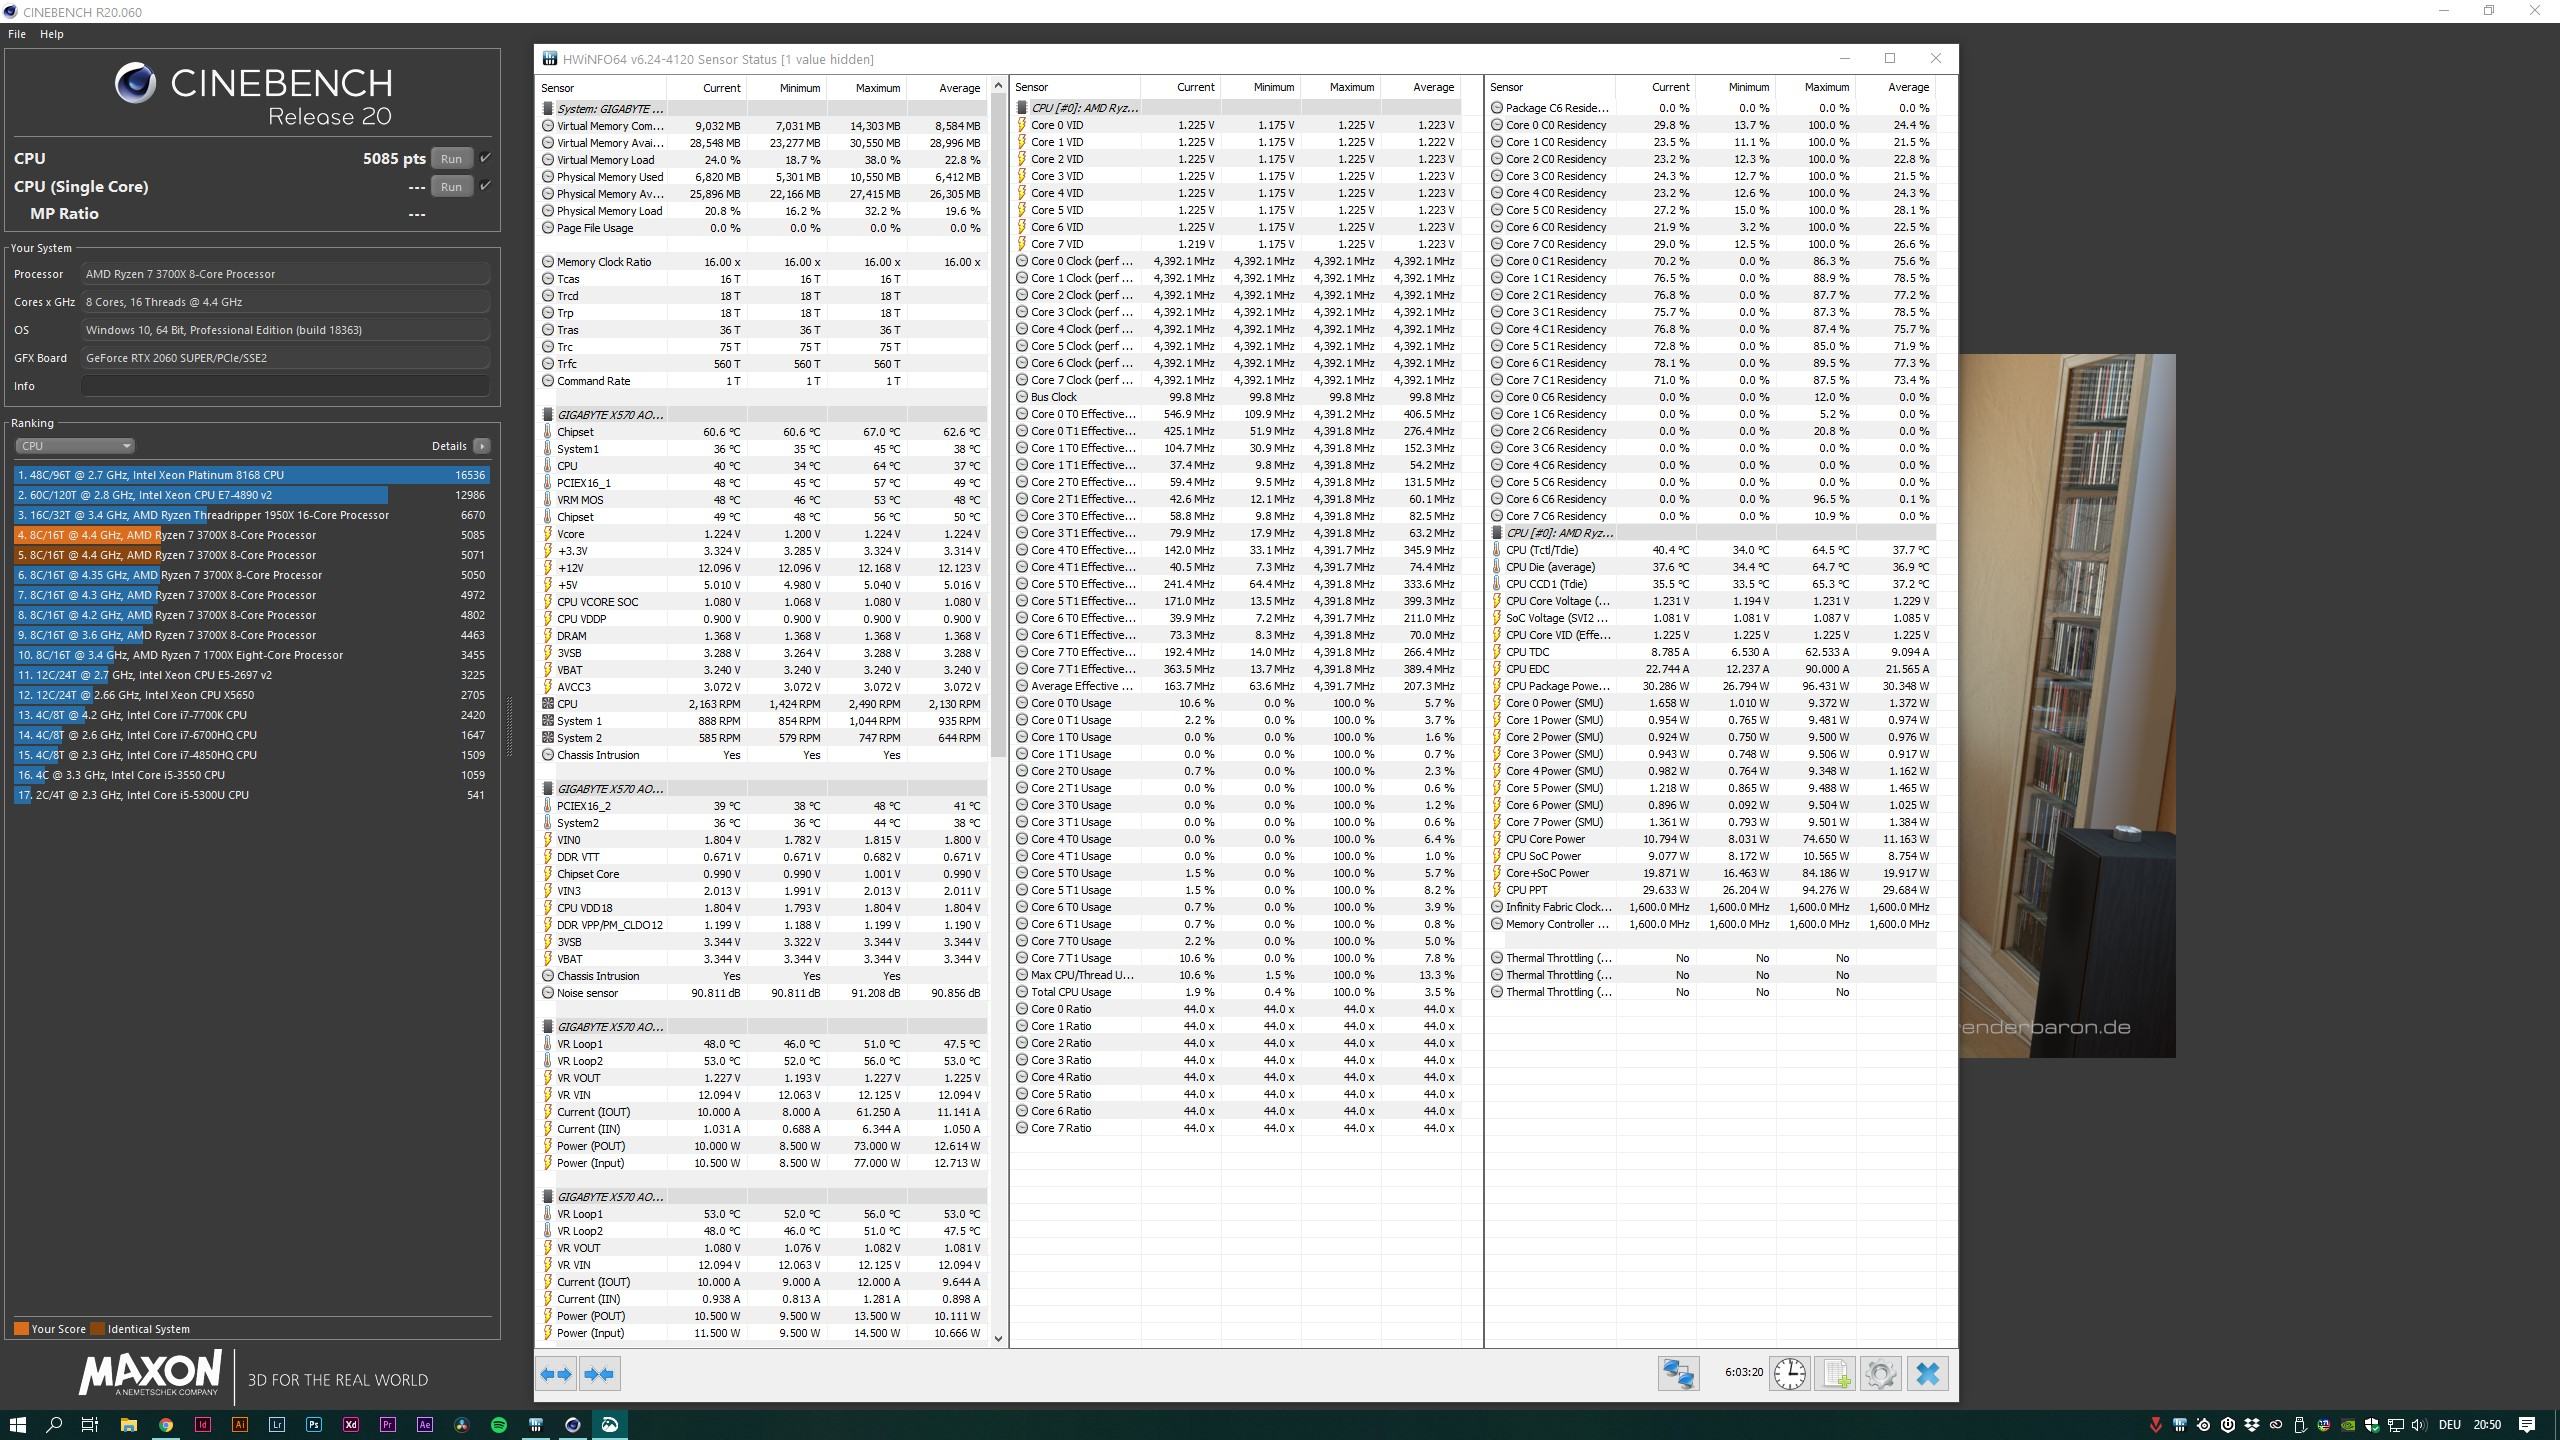
Task: Select Vcore voltage row
Action: 763,534
